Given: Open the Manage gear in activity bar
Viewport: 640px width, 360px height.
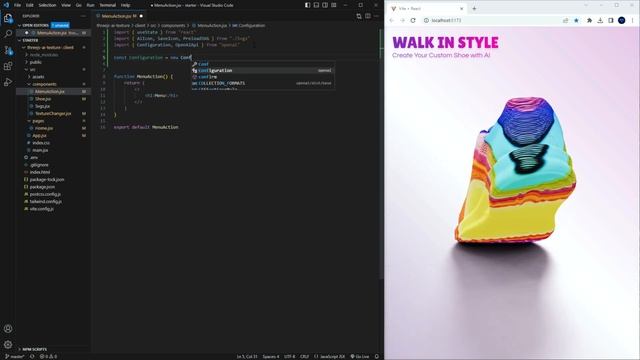Looking at the screenshot, I should pos(8,344).
